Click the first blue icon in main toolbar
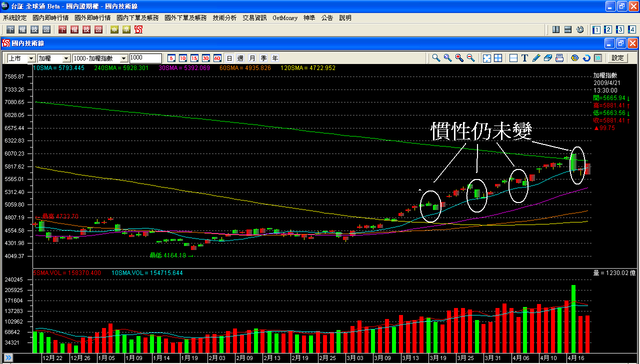The image size is (640, 364). coord(10,29)
